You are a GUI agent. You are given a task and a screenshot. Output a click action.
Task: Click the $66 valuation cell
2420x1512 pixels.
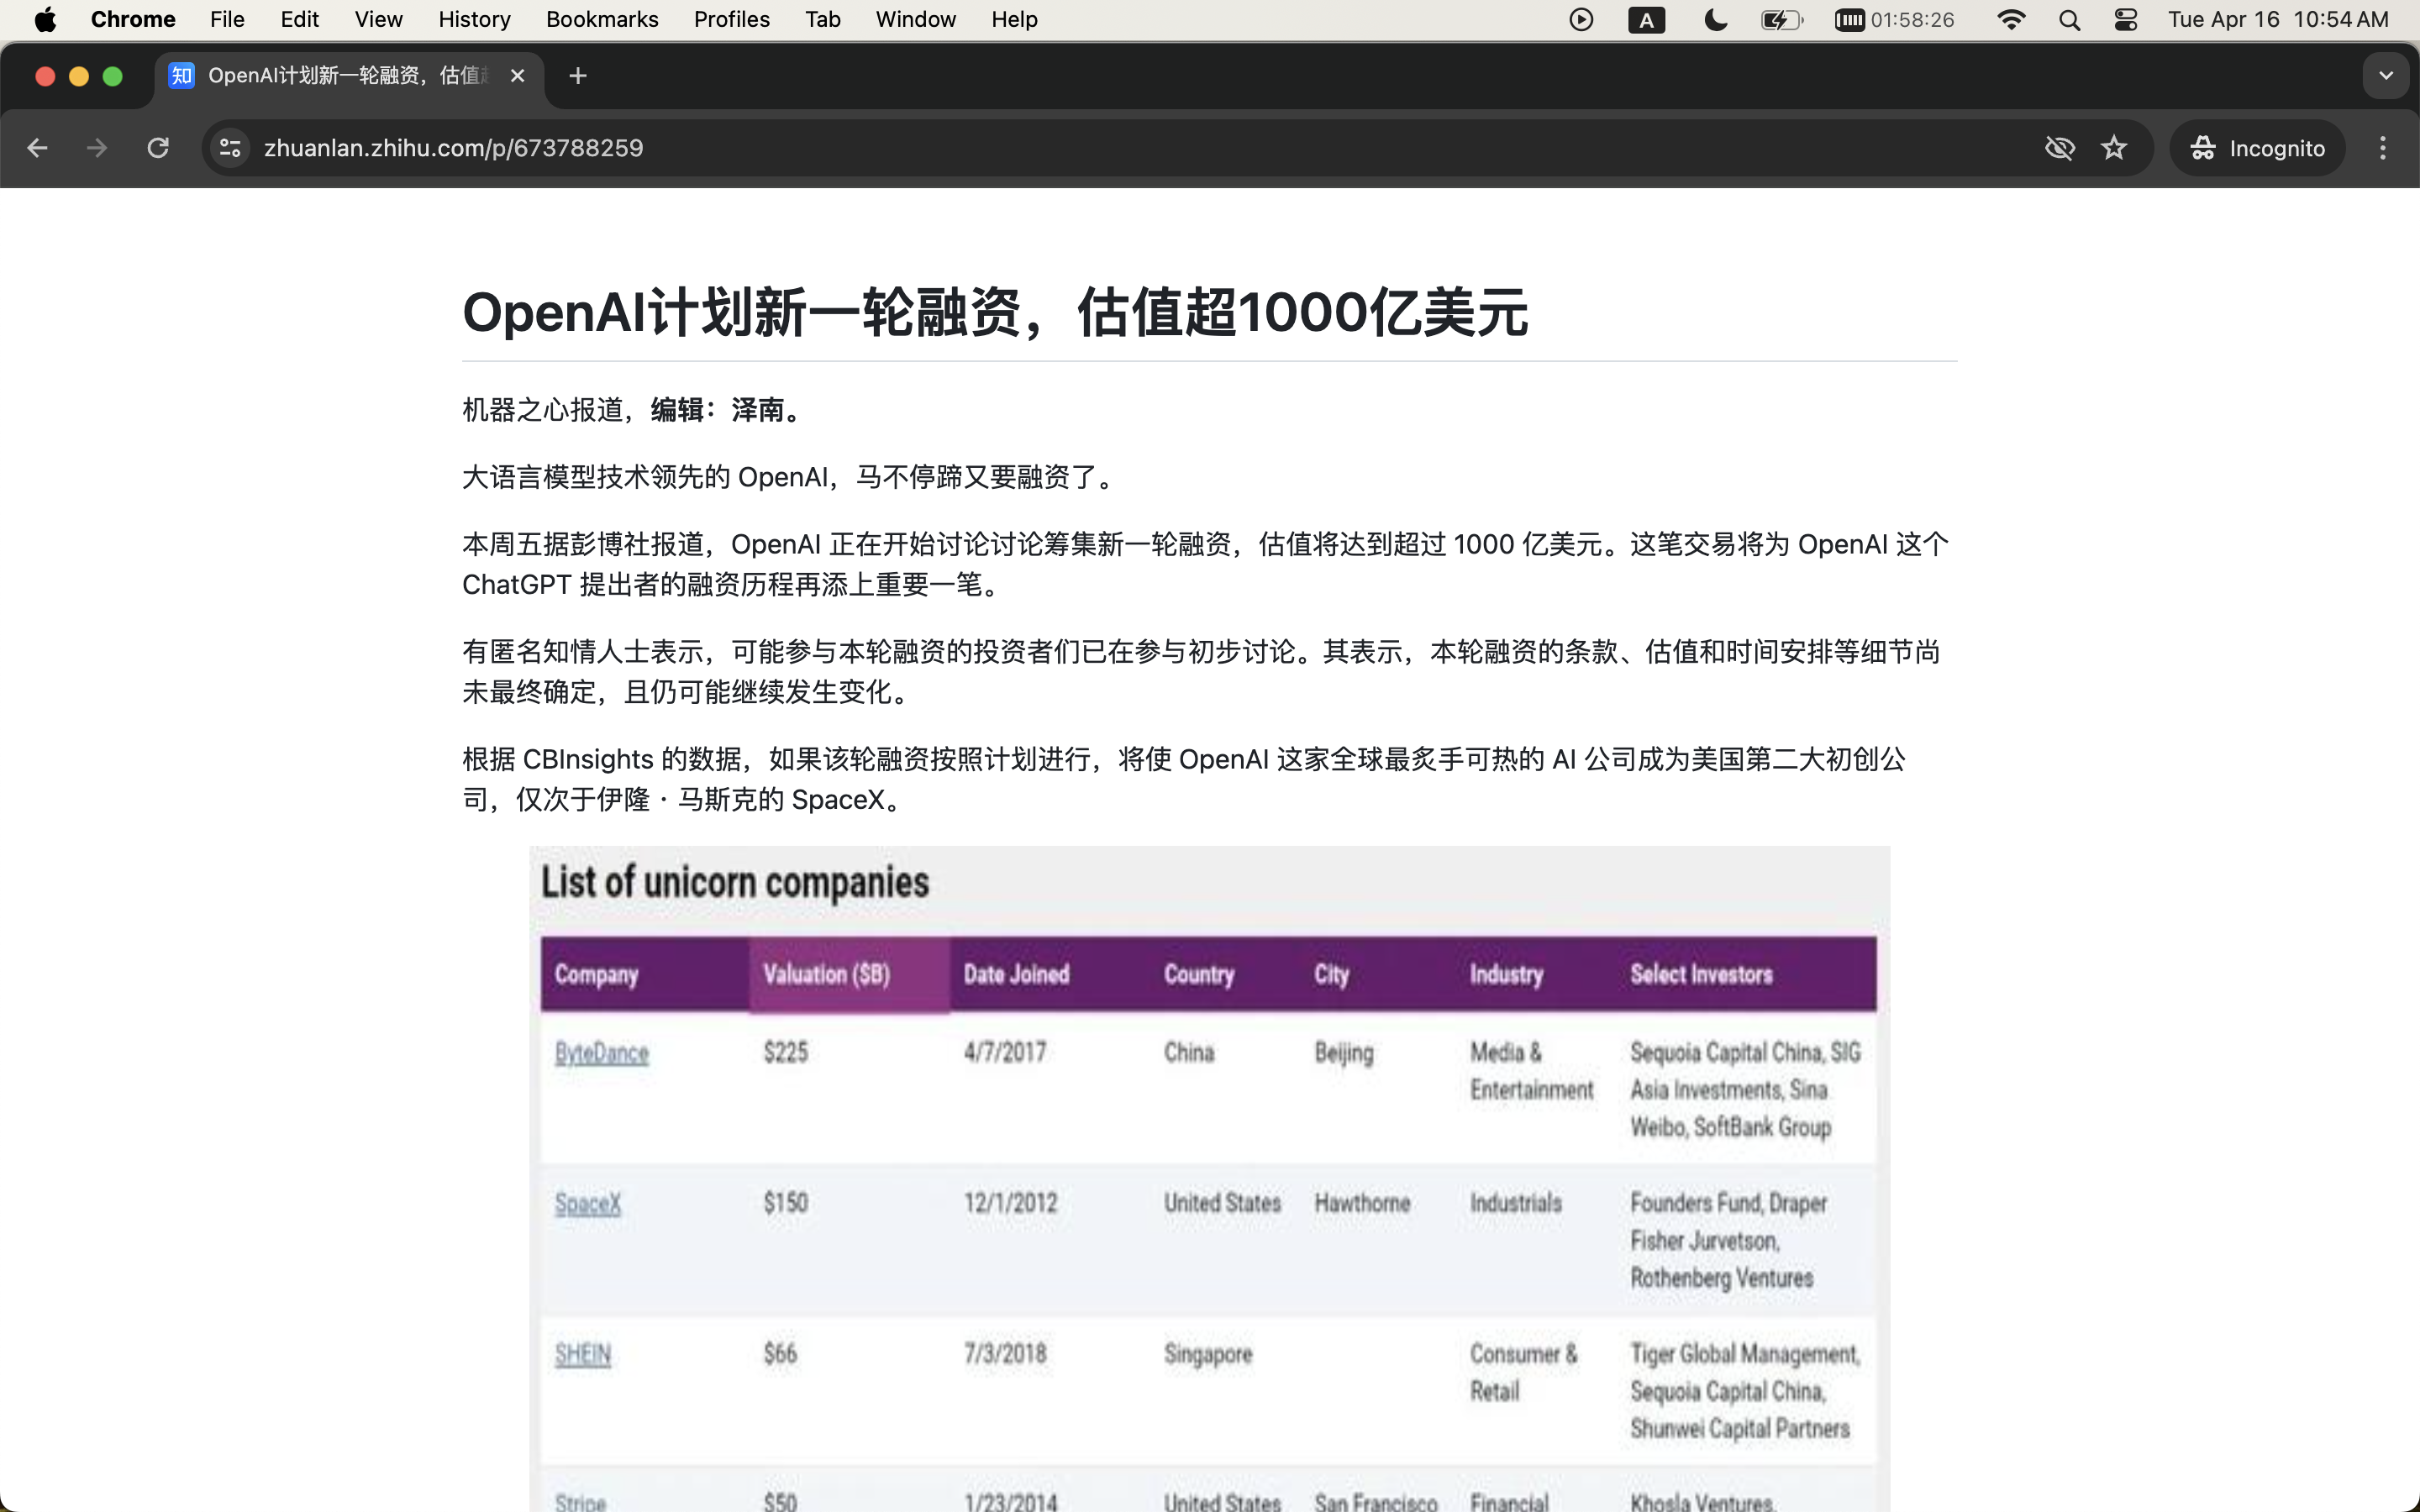pyautogui.click(x=780, y=1353)
